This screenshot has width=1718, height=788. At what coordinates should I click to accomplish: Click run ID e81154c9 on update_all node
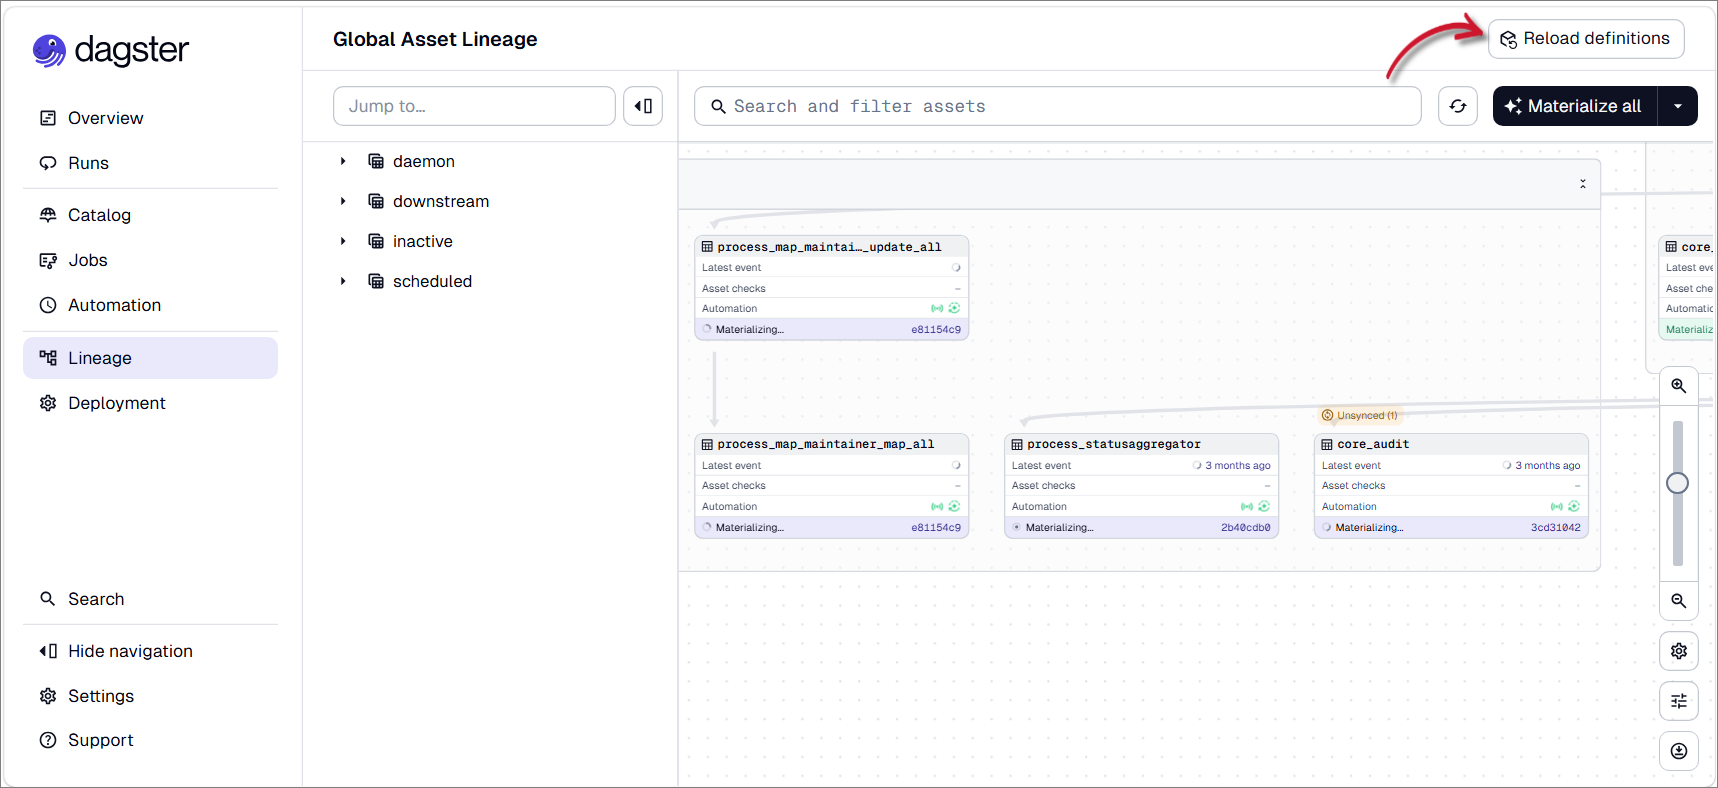(936, 329)
